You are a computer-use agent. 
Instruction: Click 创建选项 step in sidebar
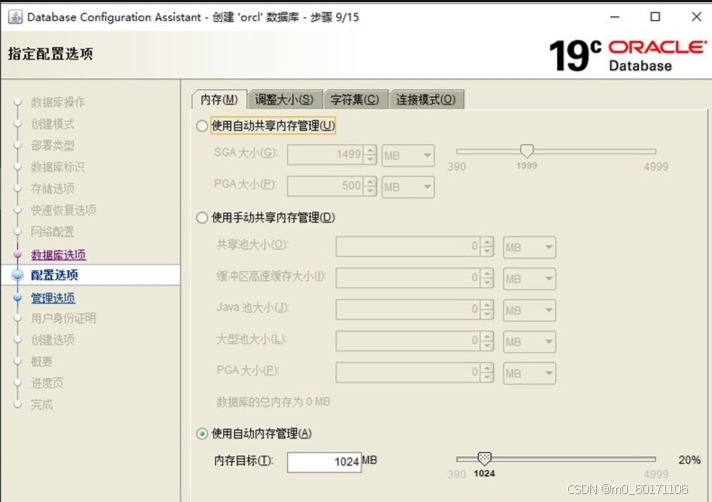pyautogui.click(x=53, y=340)
